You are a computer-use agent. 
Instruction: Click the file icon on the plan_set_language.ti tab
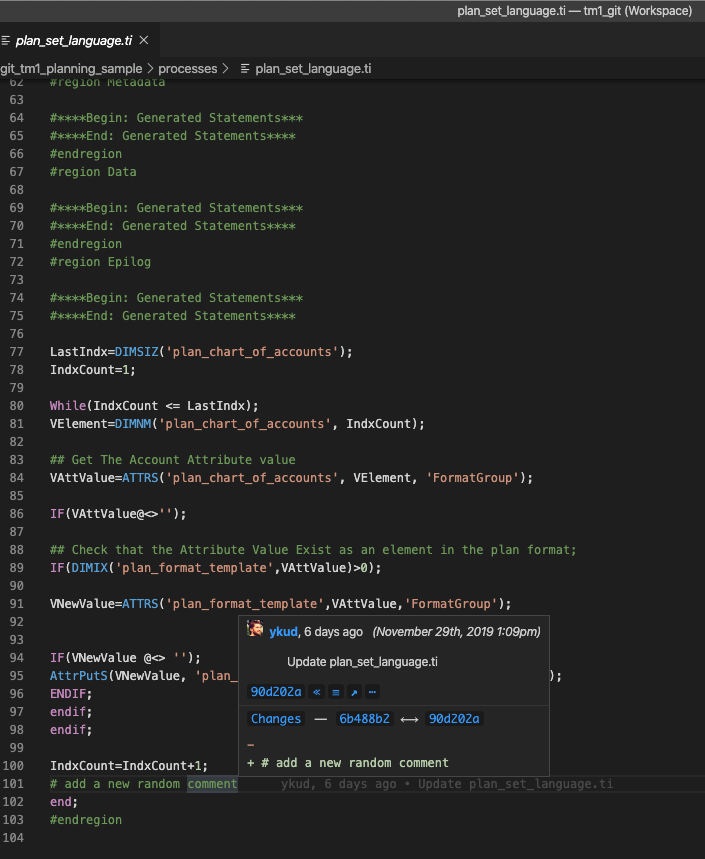click(x=6, y=40)
